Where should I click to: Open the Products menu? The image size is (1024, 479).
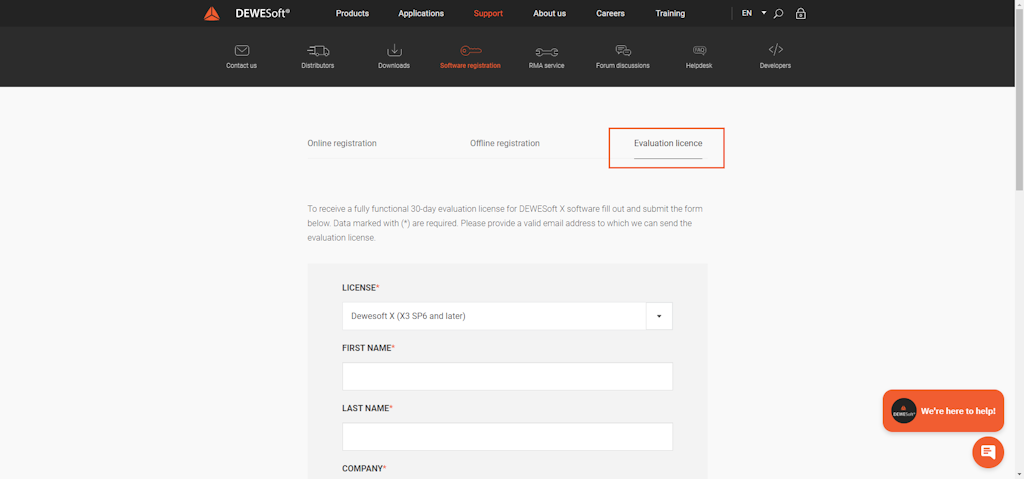pyautogui.click(x=352, y=13)
